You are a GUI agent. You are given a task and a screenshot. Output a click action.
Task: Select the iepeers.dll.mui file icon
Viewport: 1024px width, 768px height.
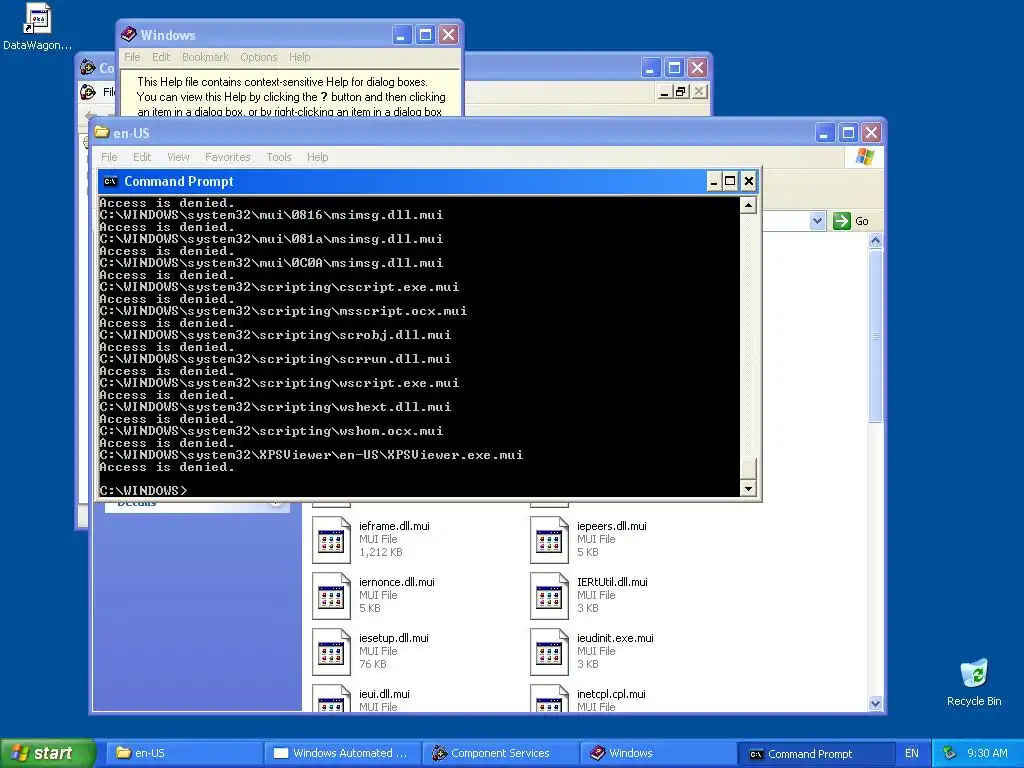549,540
